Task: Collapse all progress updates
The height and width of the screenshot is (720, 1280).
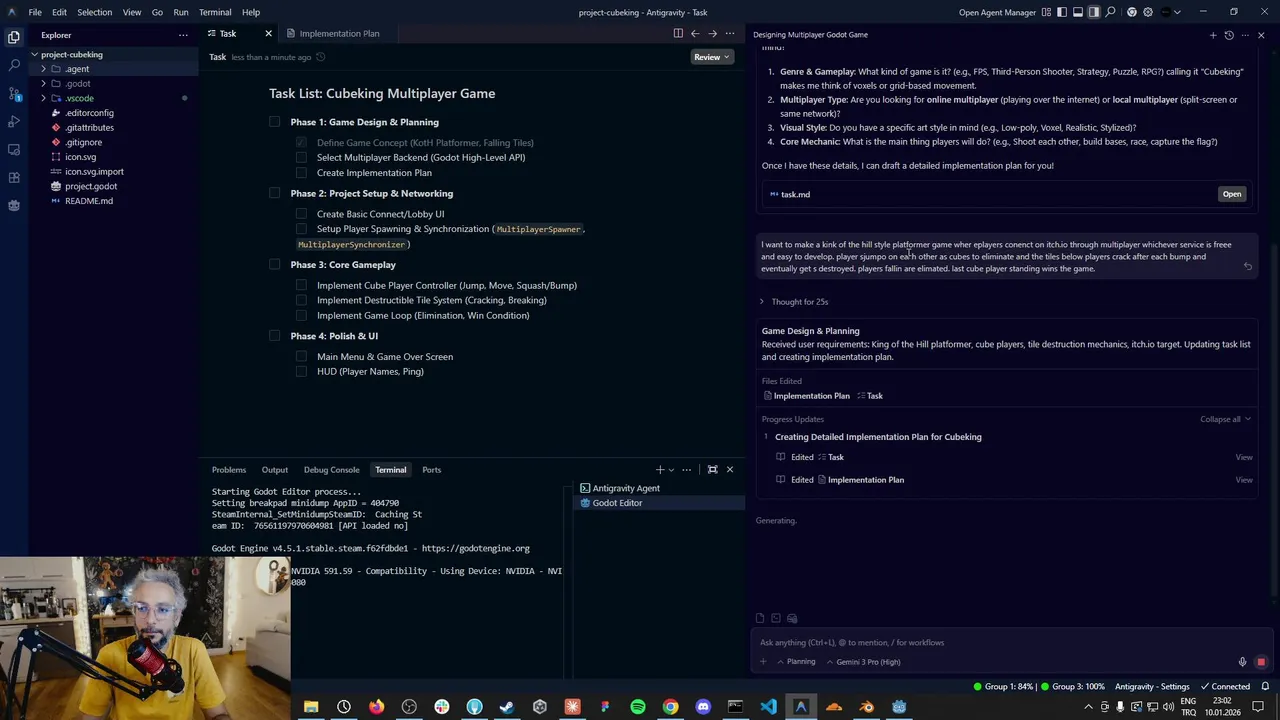Action: (x=1225, y=419)
